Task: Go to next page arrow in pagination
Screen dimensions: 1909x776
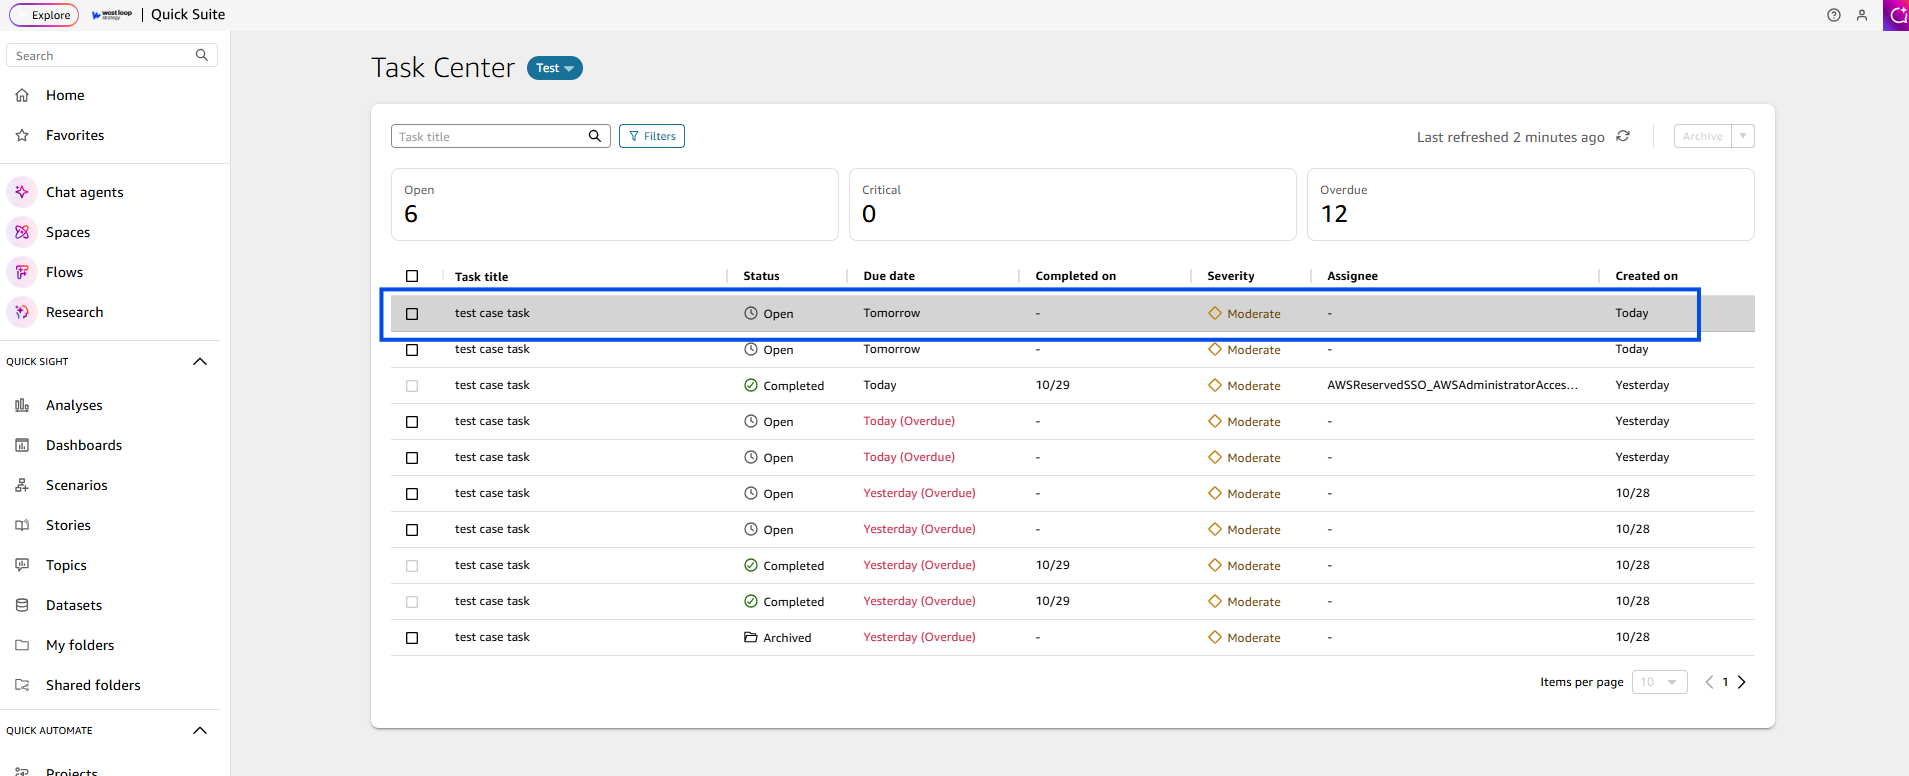Action: pyautogui.click(x=1742, y=682)
